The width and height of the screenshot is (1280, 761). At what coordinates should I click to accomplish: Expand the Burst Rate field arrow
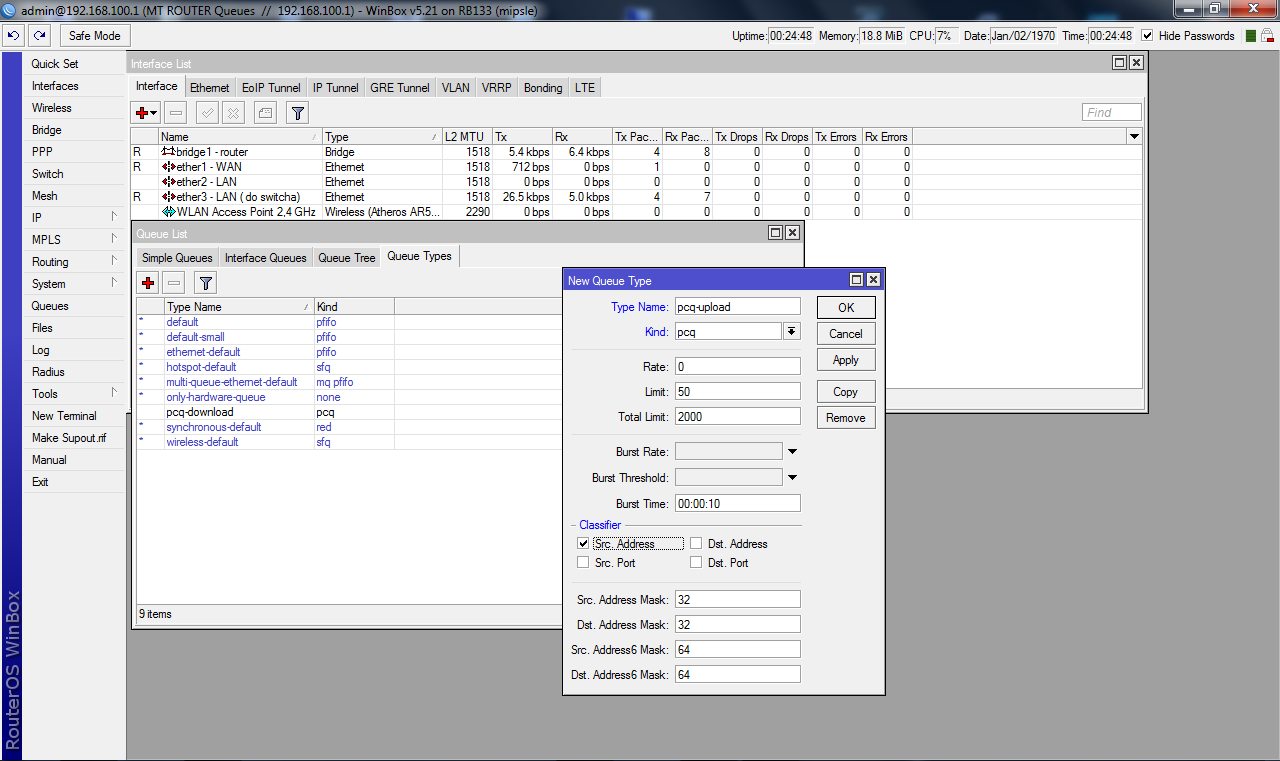coord(792,452)
